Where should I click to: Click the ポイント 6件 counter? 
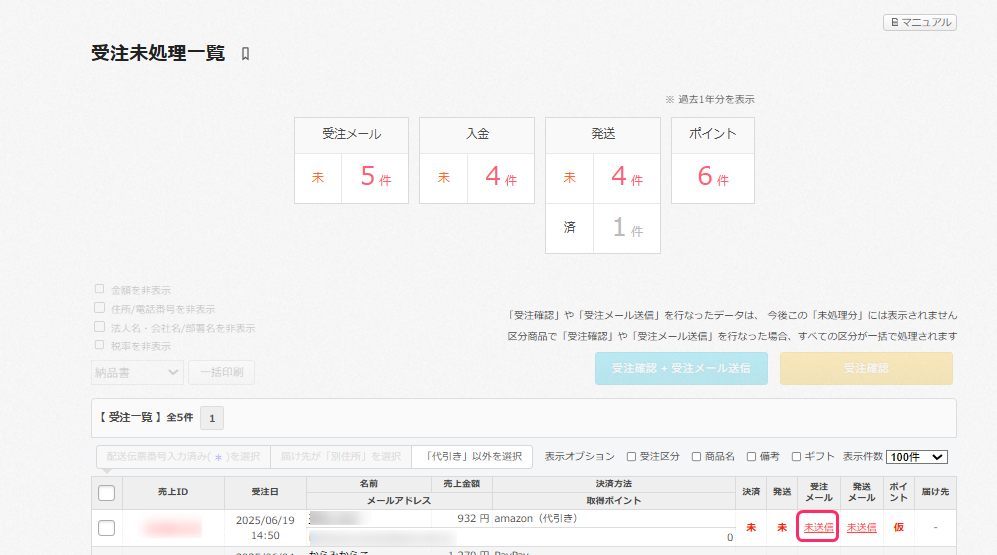[712, 179]
